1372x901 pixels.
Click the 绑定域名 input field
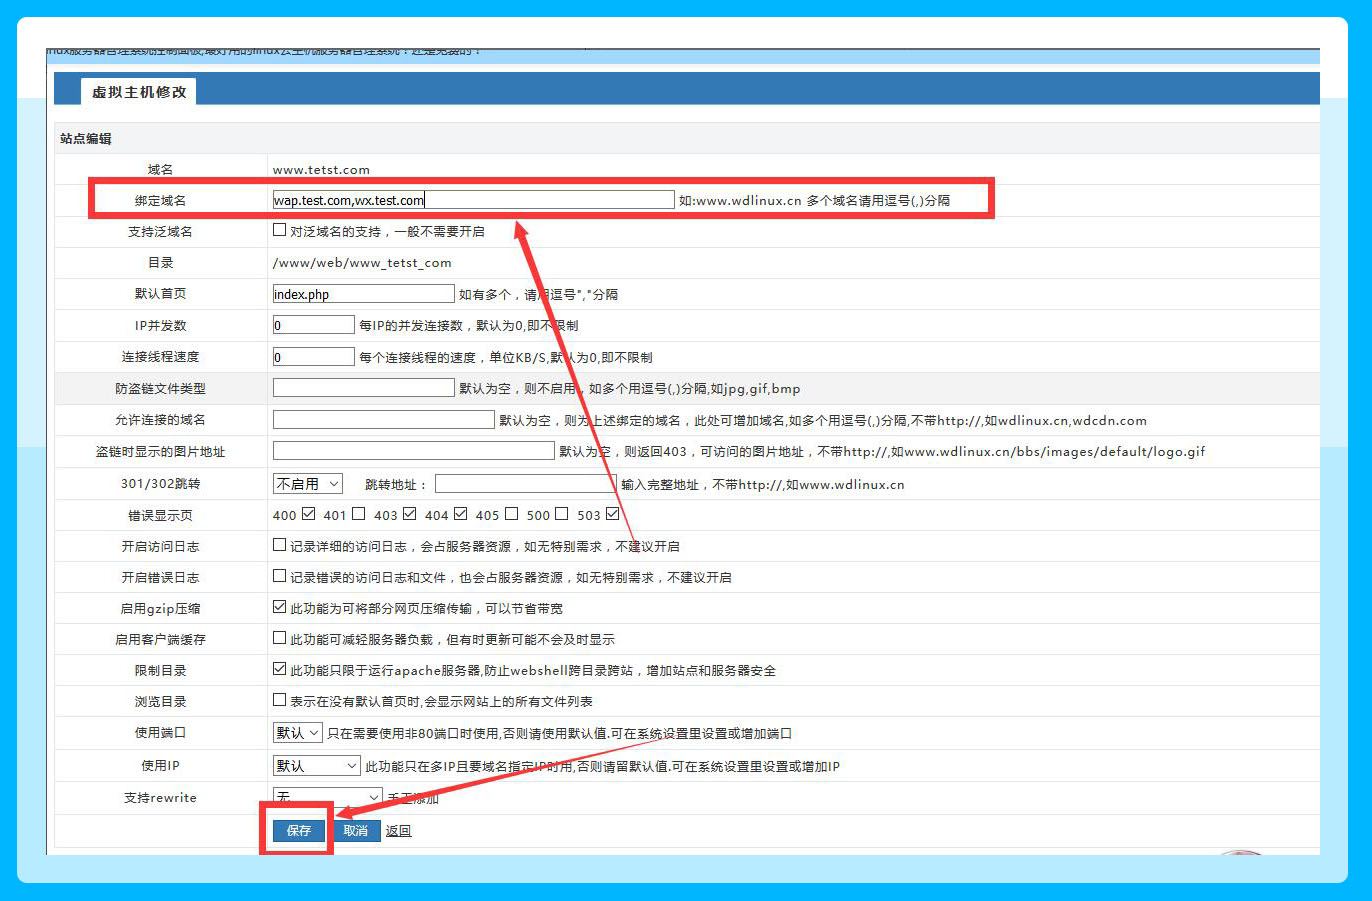473,200
